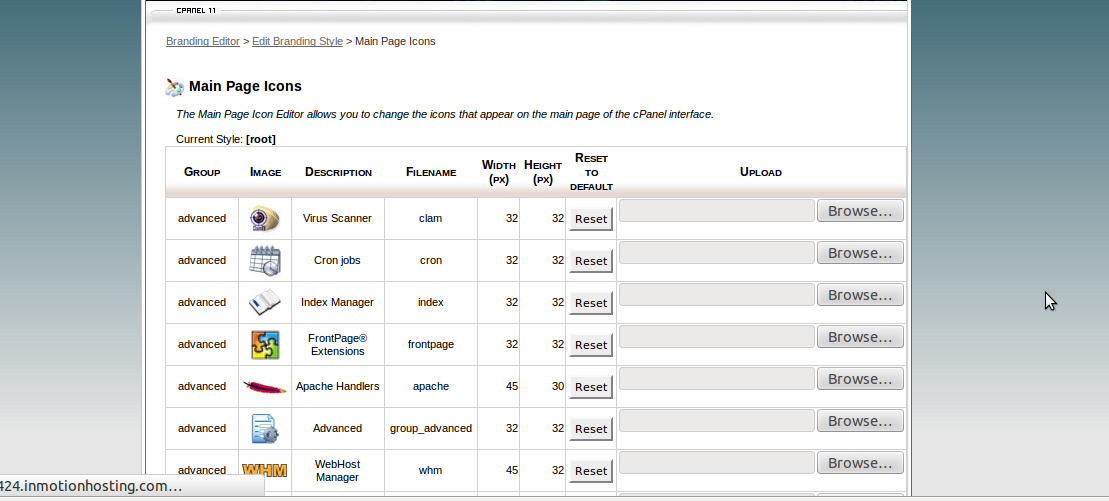Browse to upload an Index Manager icon
Viewport: 1109px width, 501px height.
[860, 295]
